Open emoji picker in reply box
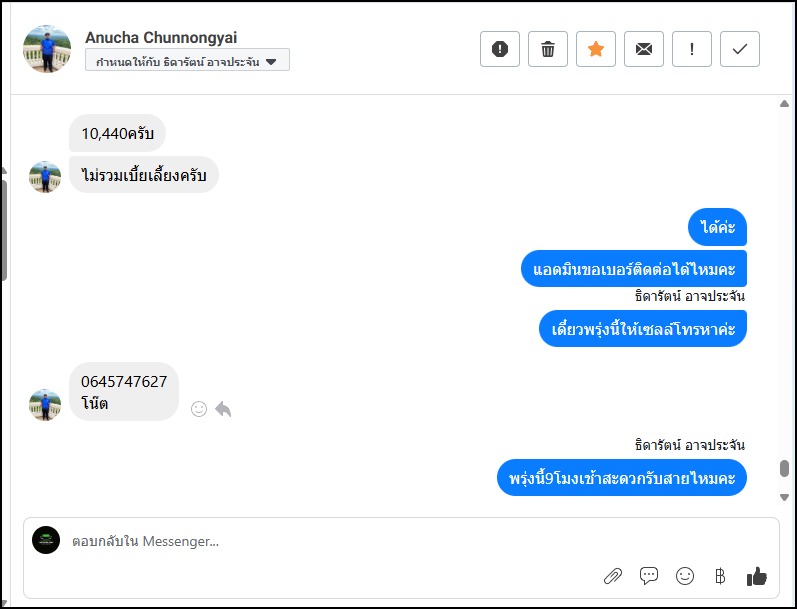The height and width of the screenshot is (609, 797). click(685, 575)
